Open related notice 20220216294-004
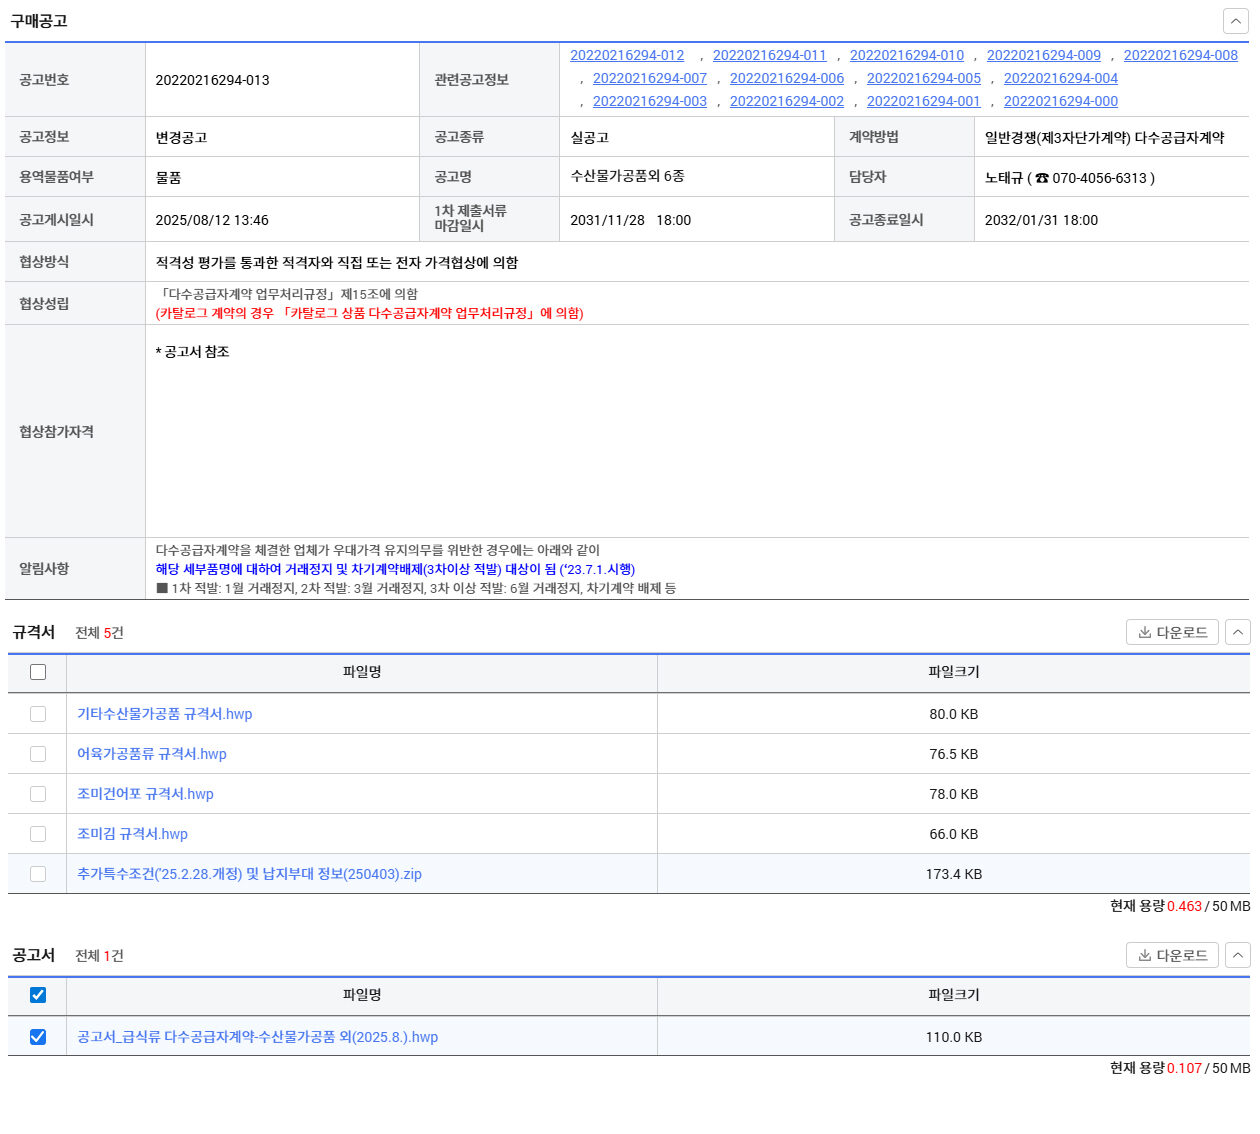The image size is (1260, 1134). tap(1061, 78)
